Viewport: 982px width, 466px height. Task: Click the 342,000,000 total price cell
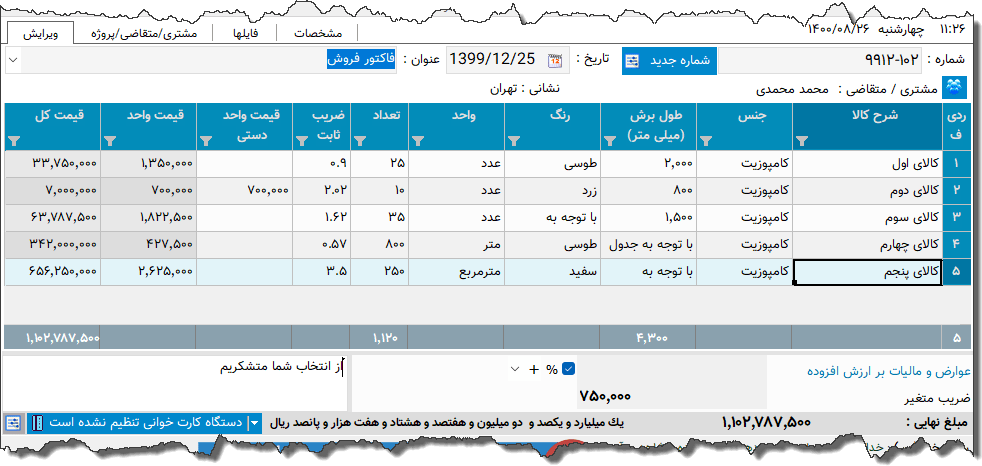[52, 245]
